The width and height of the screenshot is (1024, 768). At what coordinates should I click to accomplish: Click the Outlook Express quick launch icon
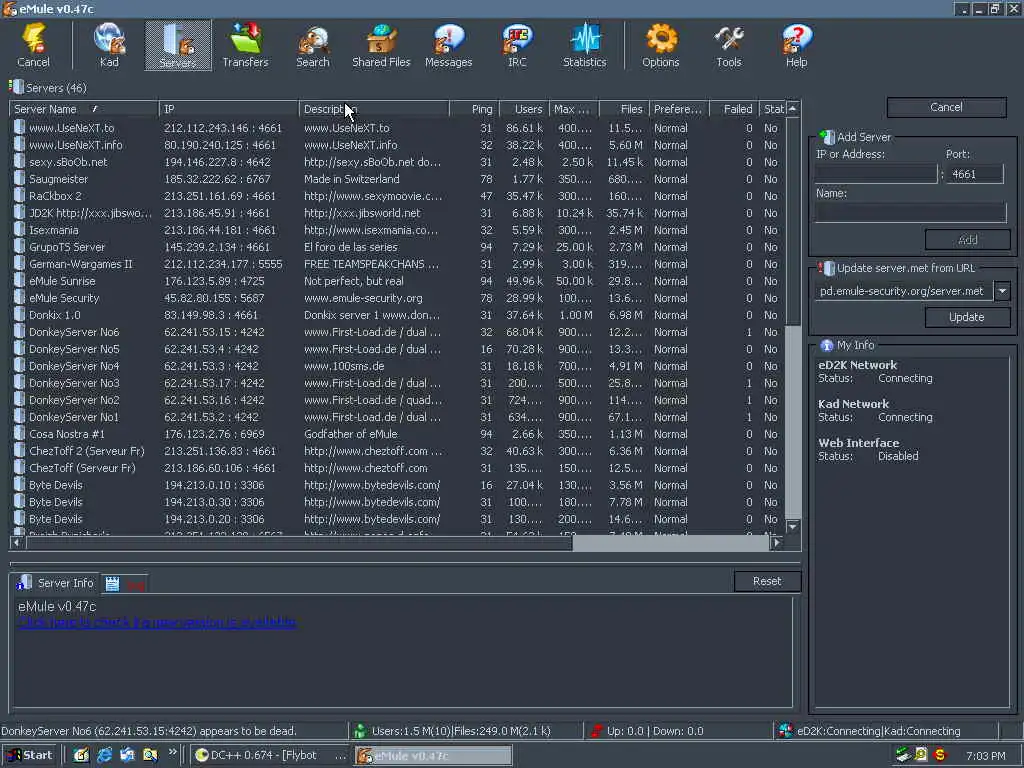[x=127, y=755]
